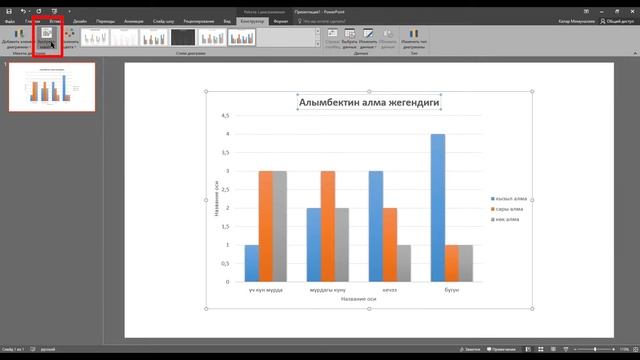Toggle Примечания comments pane button
The image size is (640, 360).
[501, 349]
